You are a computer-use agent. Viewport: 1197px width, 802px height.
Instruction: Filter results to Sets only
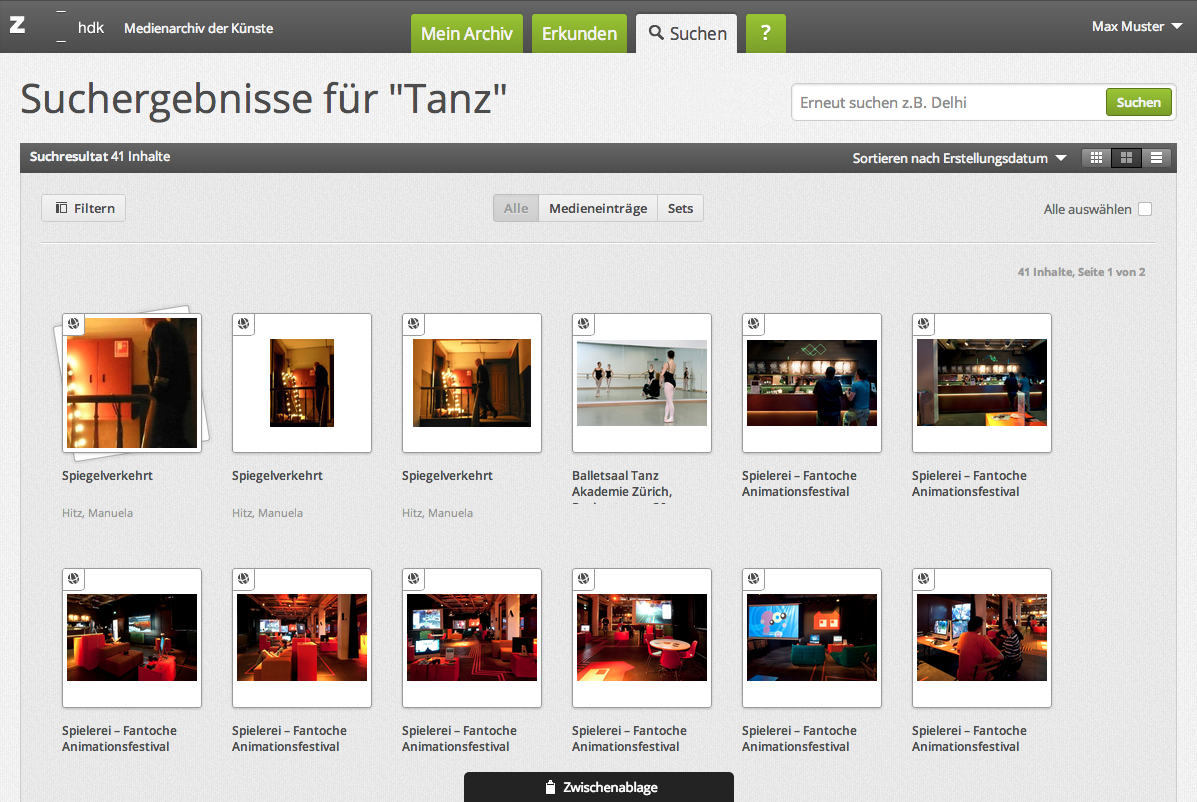[680, 208]
